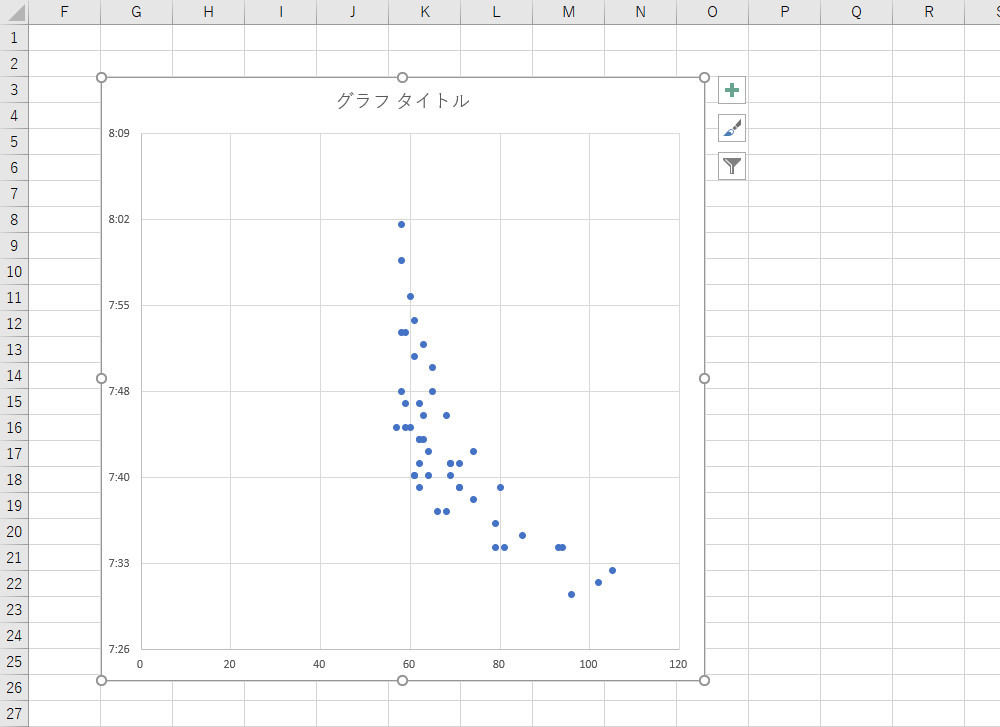
Task: Click the 8:02 vertical axis label
Action: 119,219
